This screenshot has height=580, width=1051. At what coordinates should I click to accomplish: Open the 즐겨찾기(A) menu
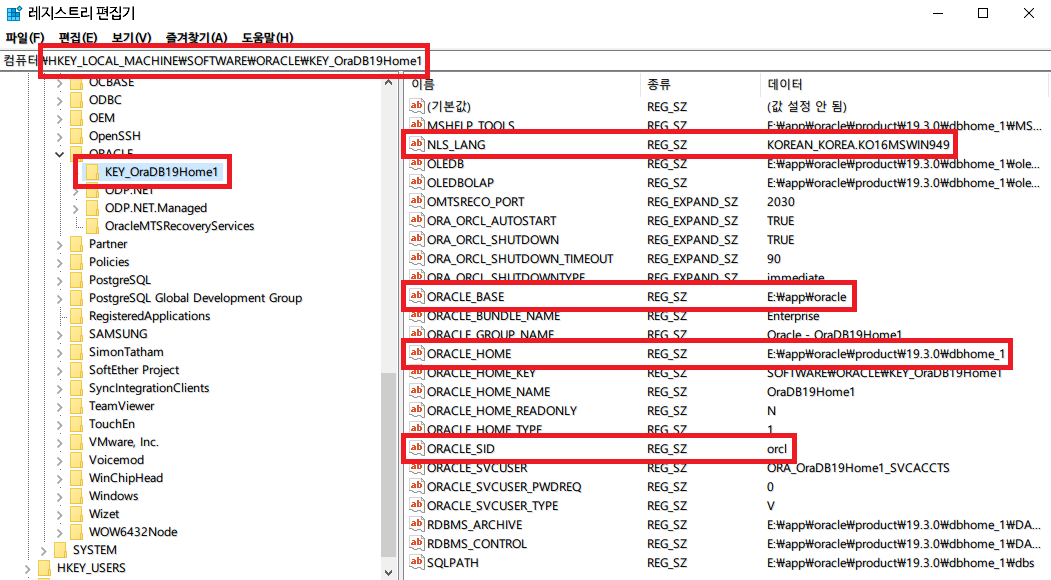coord(196,38)
